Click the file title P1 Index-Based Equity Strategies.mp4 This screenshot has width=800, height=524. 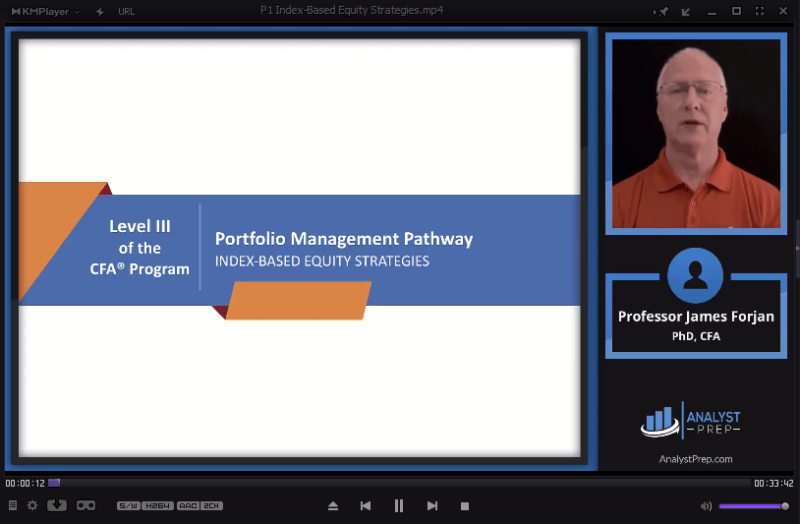352,10
